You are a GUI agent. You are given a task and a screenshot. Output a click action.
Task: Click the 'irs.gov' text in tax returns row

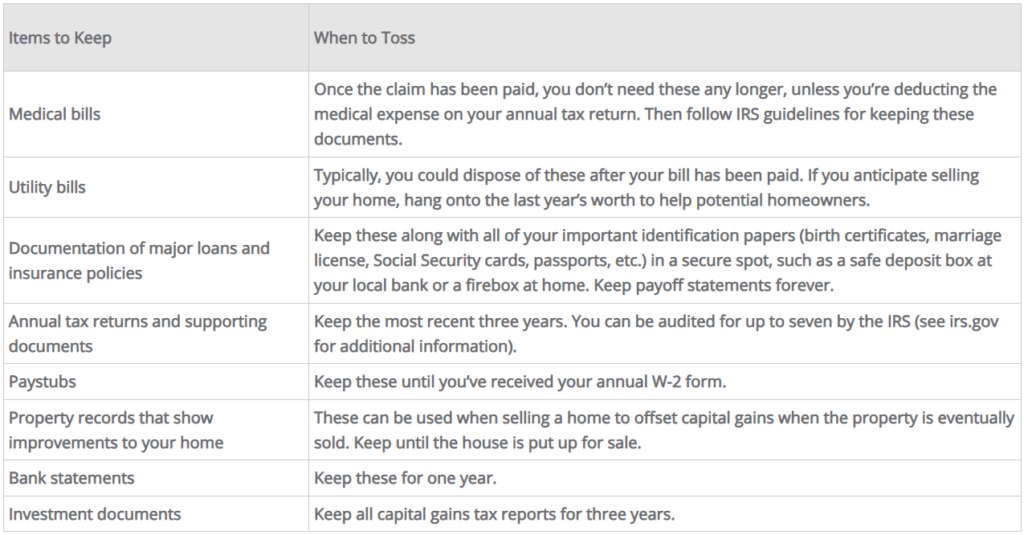coord(974,321)
